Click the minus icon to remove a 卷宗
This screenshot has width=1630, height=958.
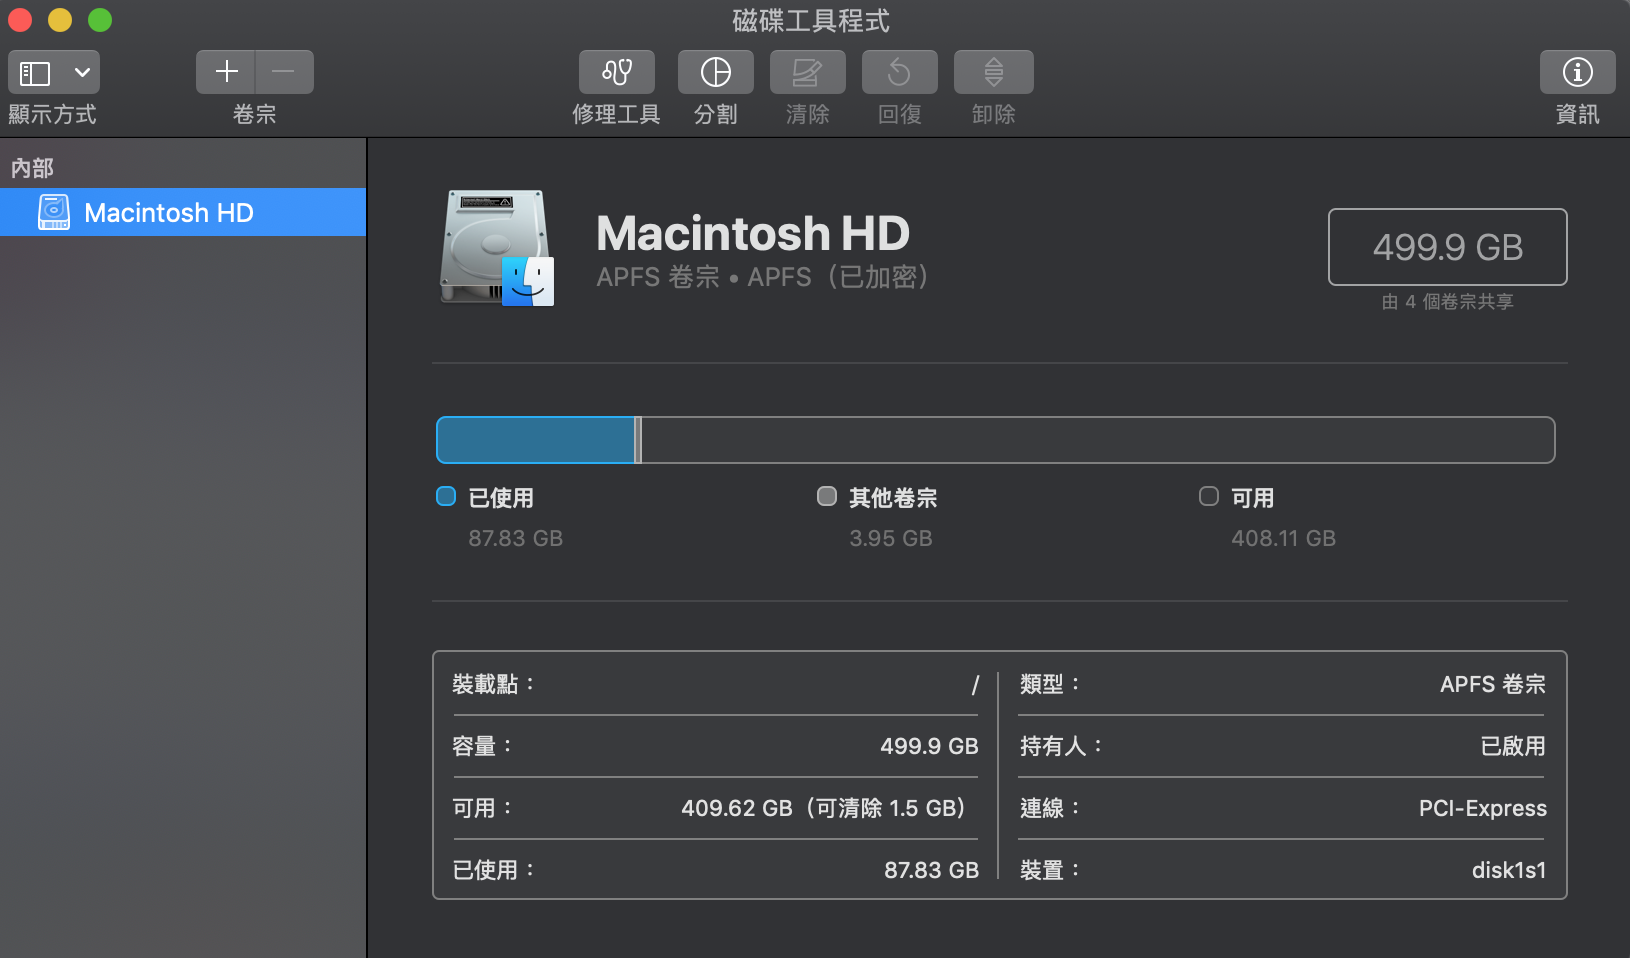coord(284,71)
